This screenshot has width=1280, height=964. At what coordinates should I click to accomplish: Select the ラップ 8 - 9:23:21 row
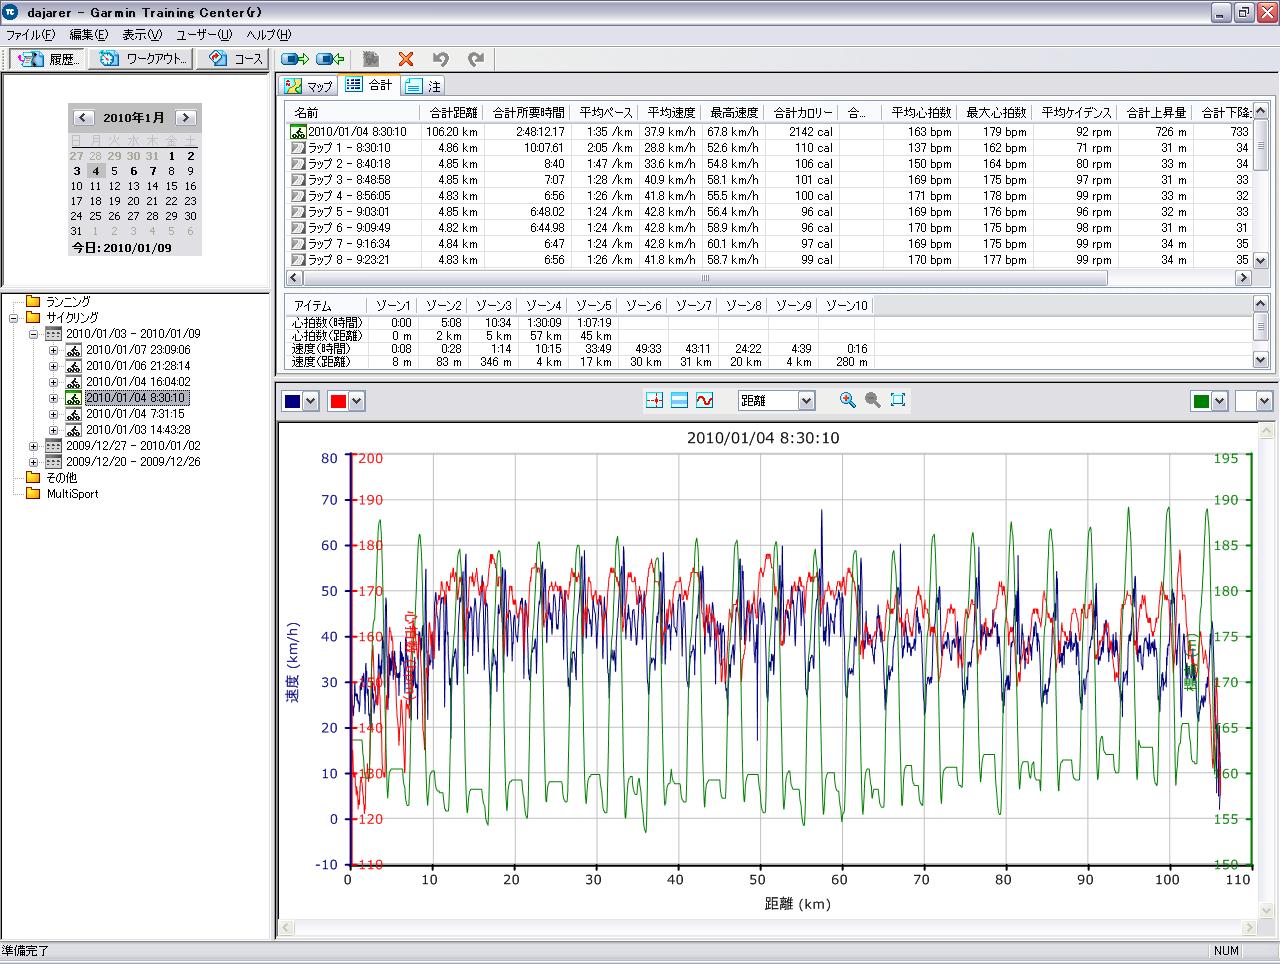[768, 260]
